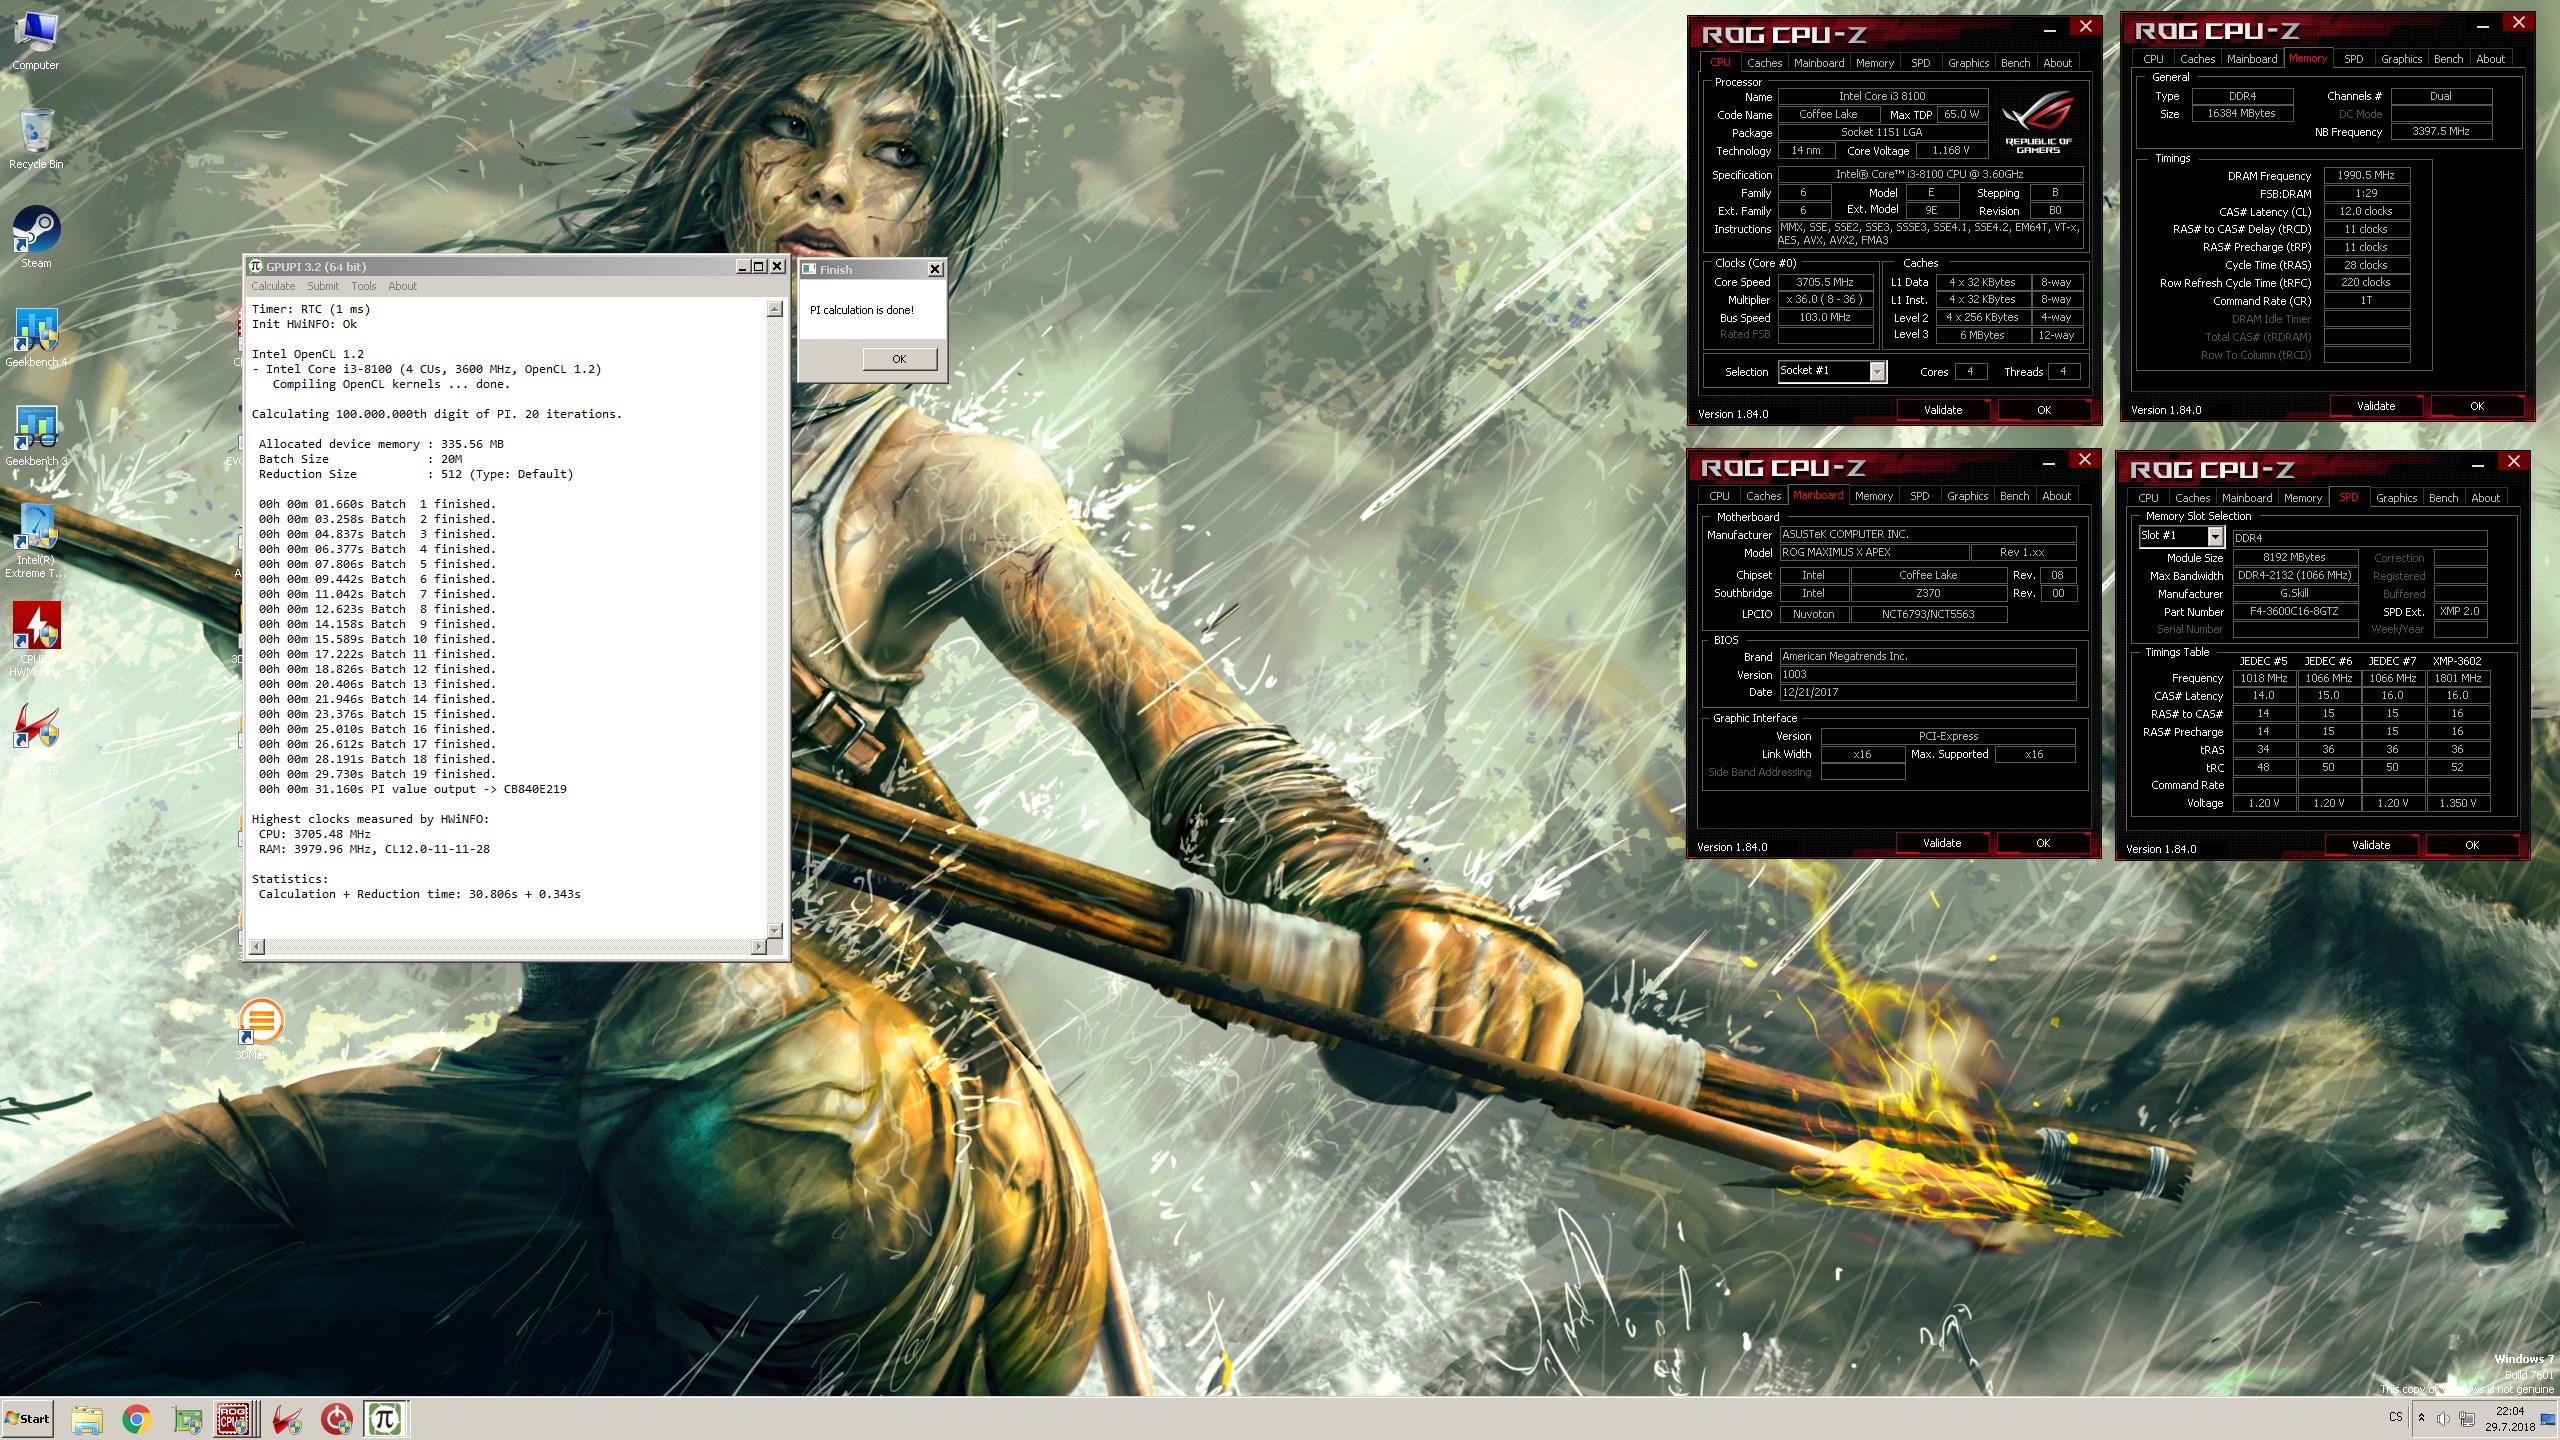Image resolution: width=2560 pixels, height=1440 pixels.
Task: Switch to ROG CPU-Z taskbar group
Action: click(237, 1419)
